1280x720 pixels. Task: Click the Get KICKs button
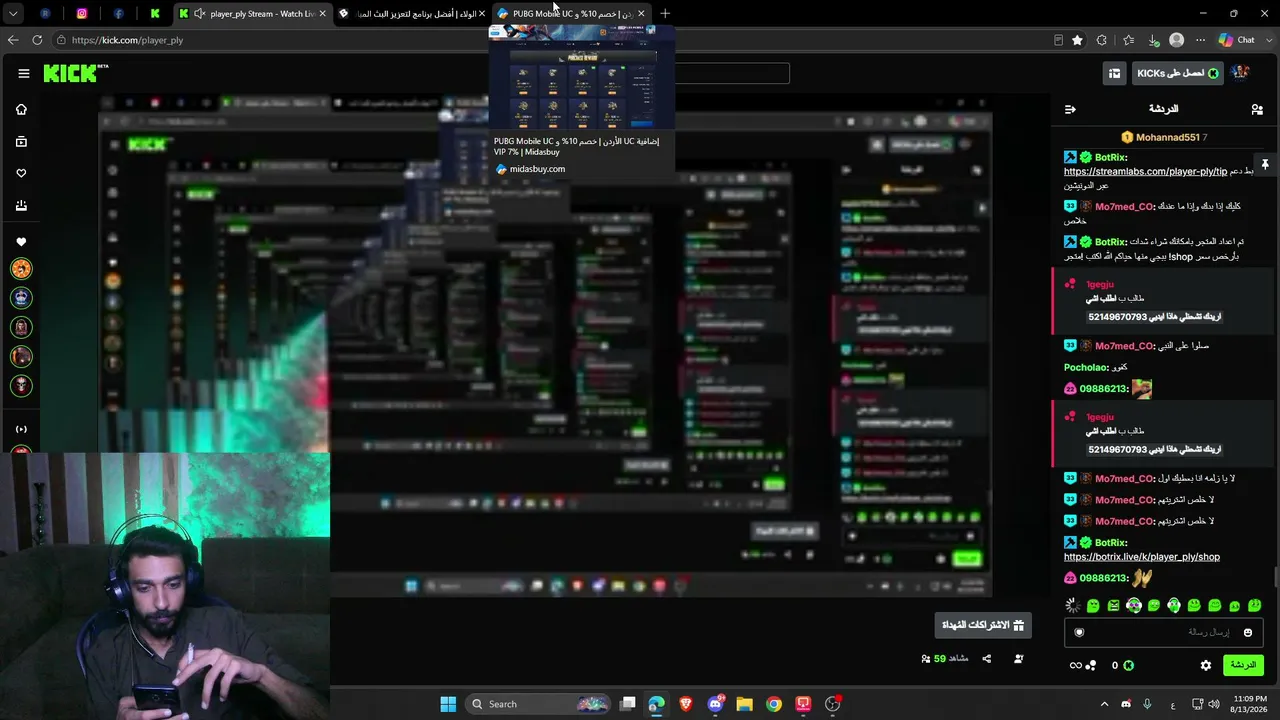pyautogui.click(x=1177, y=73)
